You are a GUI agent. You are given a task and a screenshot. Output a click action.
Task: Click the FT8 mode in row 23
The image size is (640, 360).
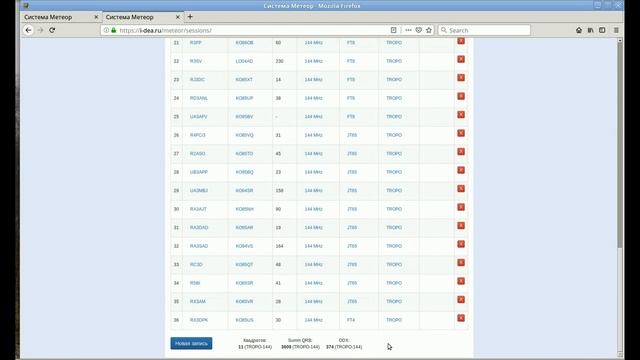click(x=351, y=80)
